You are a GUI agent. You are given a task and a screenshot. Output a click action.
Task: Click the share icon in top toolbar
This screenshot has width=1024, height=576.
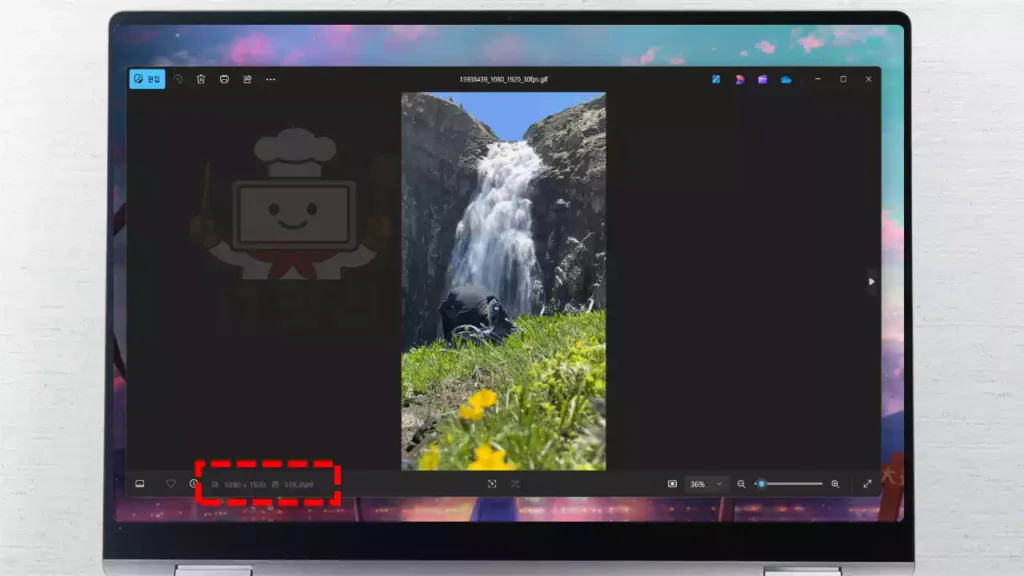pyautogui.click(x=247, y=79)
